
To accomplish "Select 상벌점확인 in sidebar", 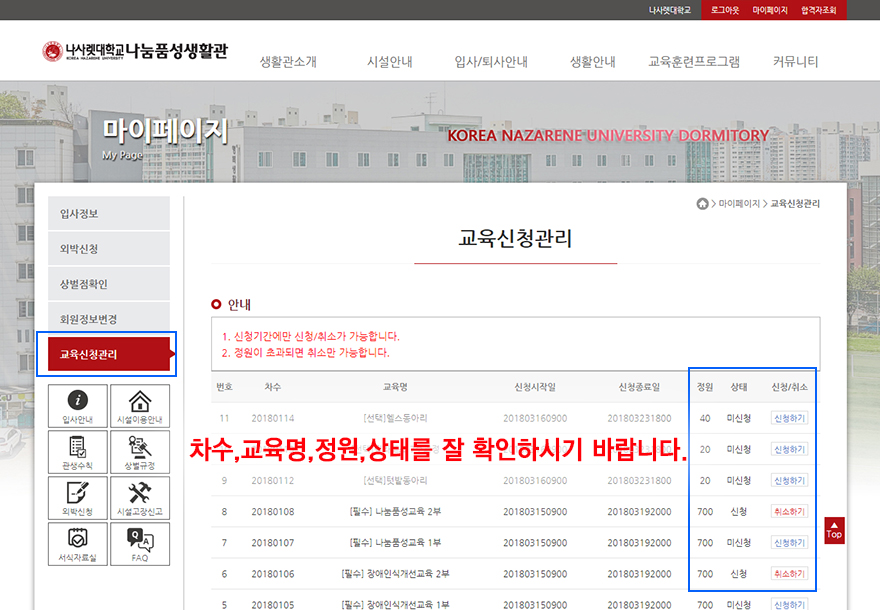I will click(x=109, y=284).
